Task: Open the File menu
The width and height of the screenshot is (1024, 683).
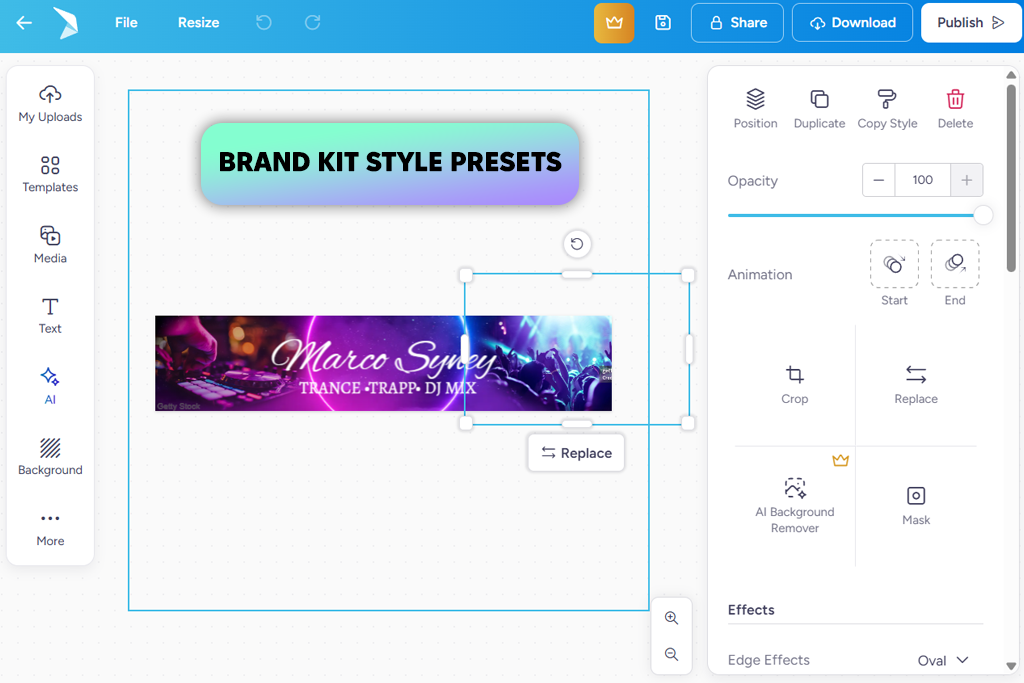Action: tap(126, 23)
